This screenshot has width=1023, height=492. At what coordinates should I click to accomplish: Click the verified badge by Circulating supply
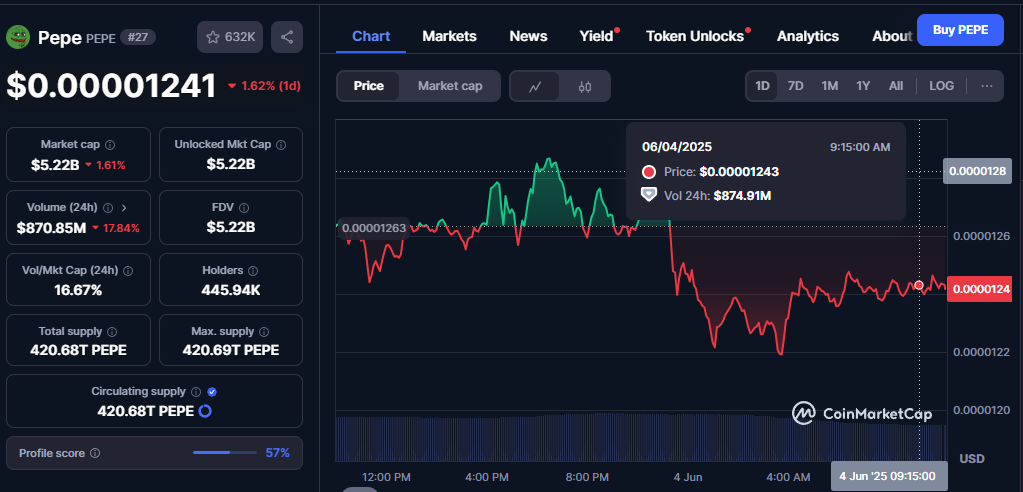tap(211, 392)
